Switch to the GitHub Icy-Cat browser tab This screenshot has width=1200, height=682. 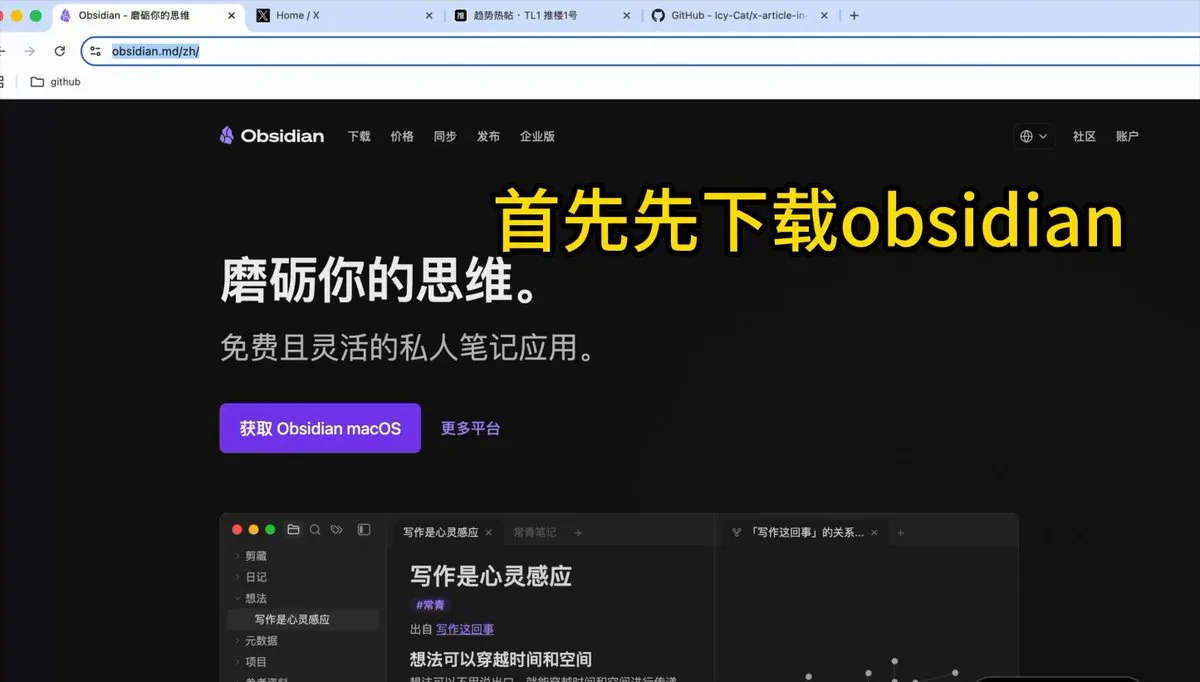tap(738, 15)
